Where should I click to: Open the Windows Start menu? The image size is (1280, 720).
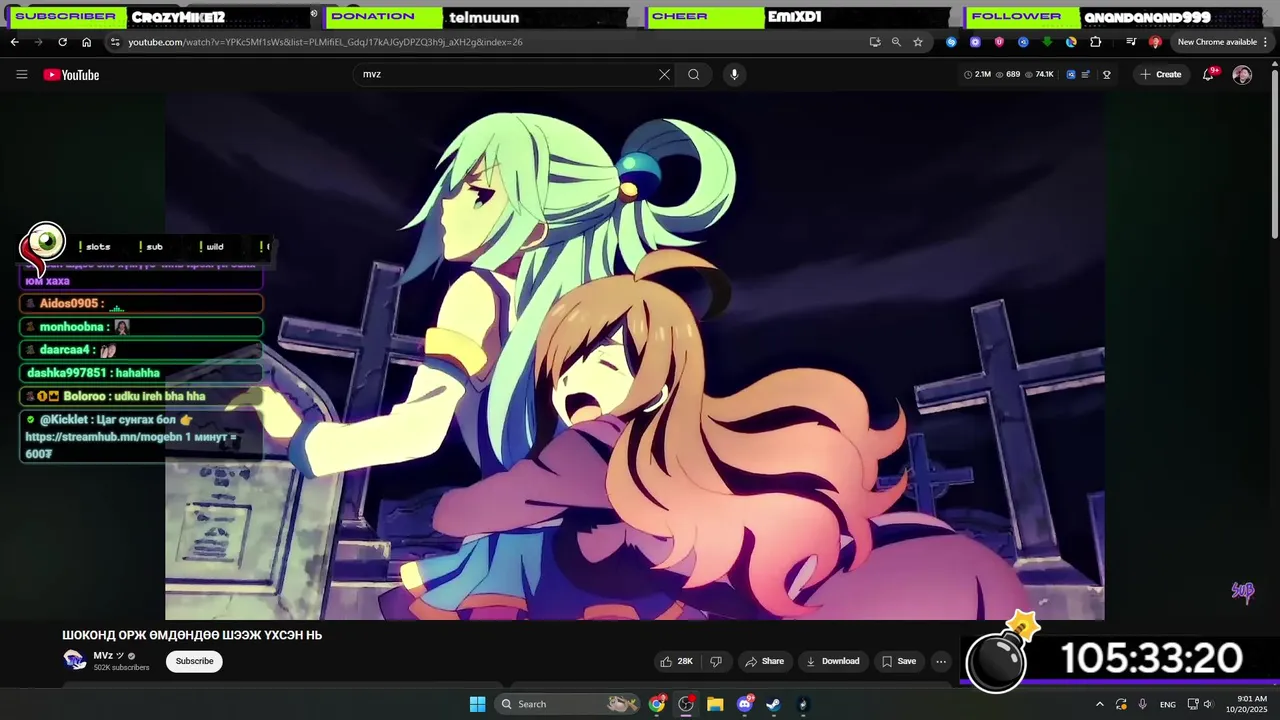(x=477, y=704)
